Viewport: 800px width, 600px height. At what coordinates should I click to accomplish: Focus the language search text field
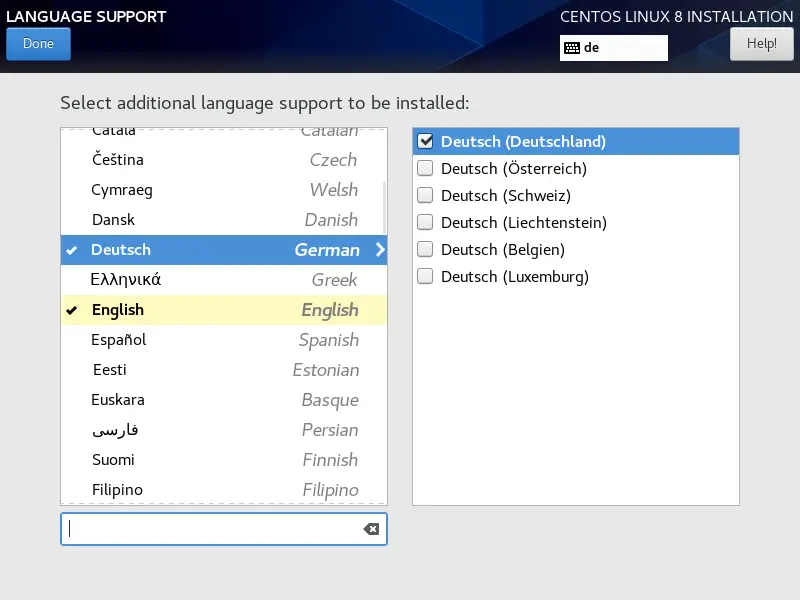pyautogui.click(x=212, y=529)
